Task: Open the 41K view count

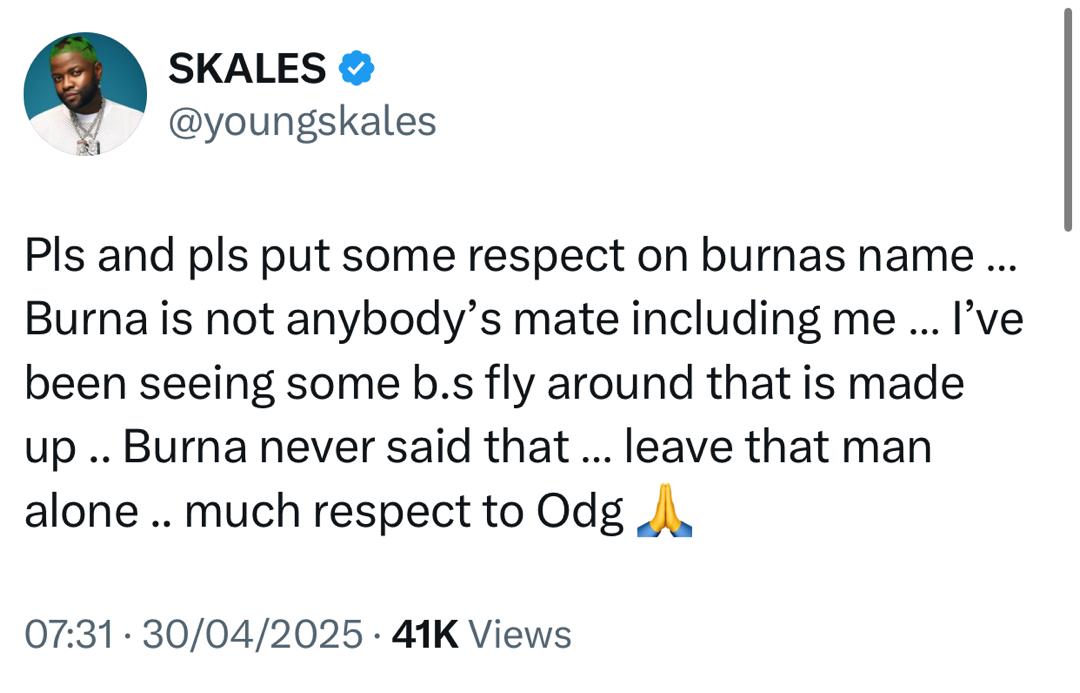Action: point(424,634)
